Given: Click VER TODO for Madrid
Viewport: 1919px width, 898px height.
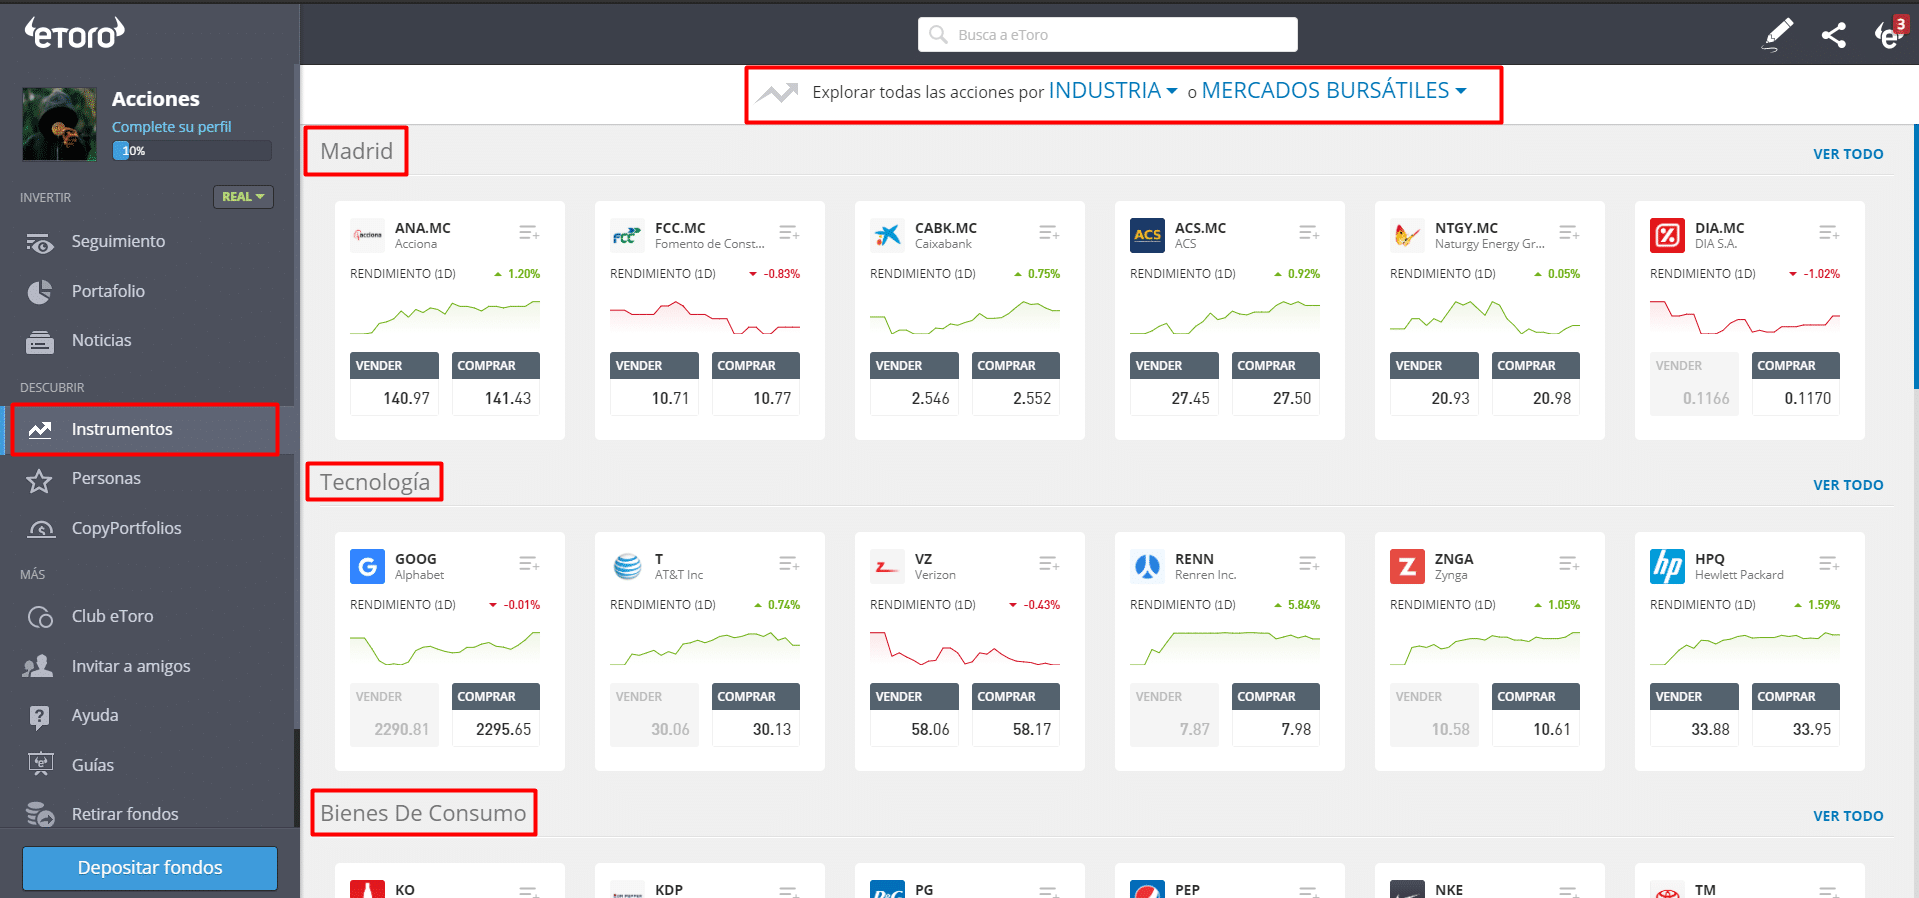Looking at the screenshot, I should click(1848, 154).
